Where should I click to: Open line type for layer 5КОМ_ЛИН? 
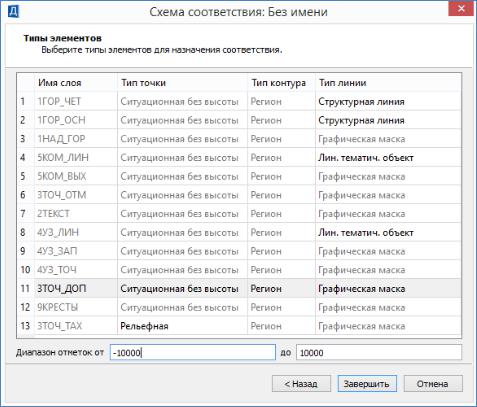pyautogui.click(x=388, y=157)
